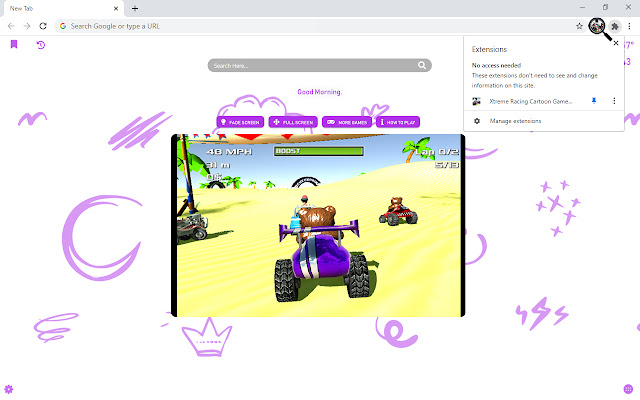640x400 pixels.
Task: Click the Full Screen button
Action: point(293,122)
